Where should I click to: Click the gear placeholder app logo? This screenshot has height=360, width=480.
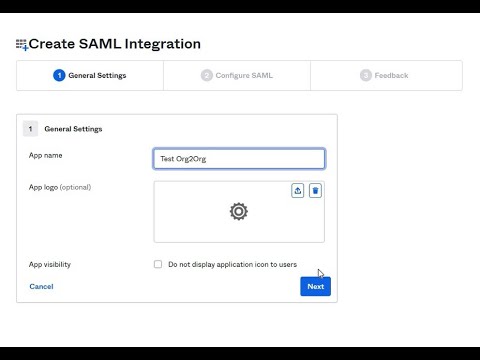[239, 211]
